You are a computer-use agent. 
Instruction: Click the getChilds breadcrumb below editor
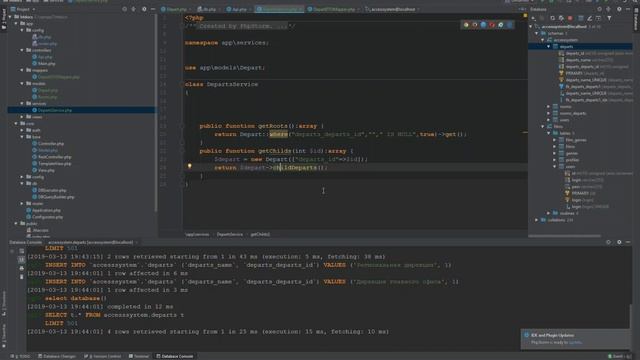click(260, 234)
